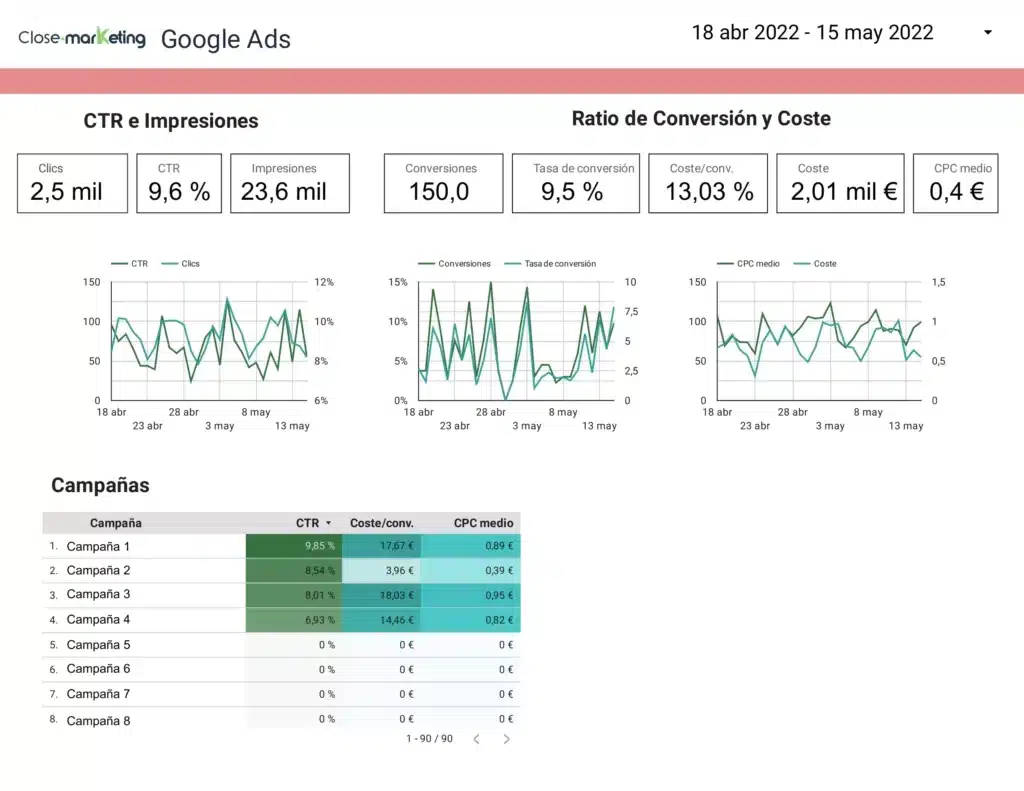
Task: Go to the next table page
Action: [507, 739]
